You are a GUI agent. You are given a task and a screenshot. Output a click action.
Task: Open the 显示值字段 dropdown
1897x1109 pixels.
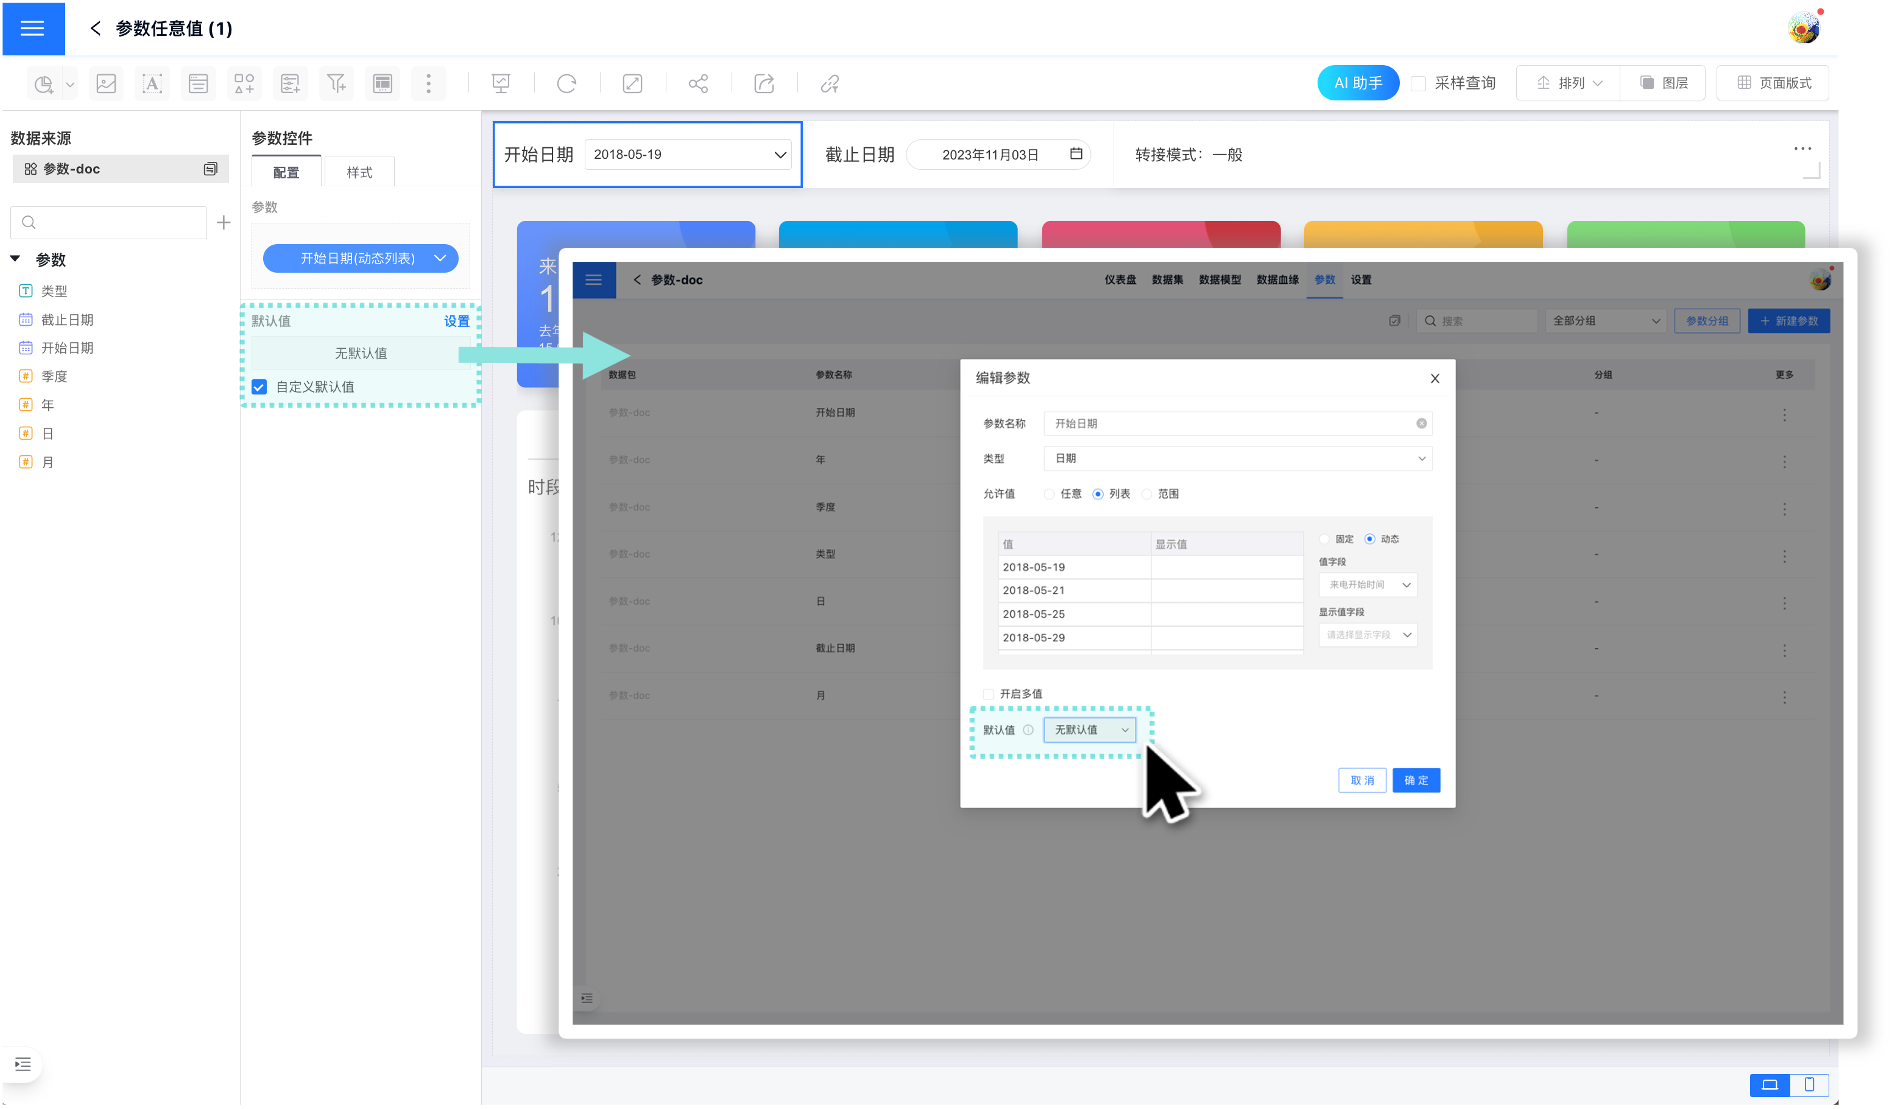[x=1368, y=635]
